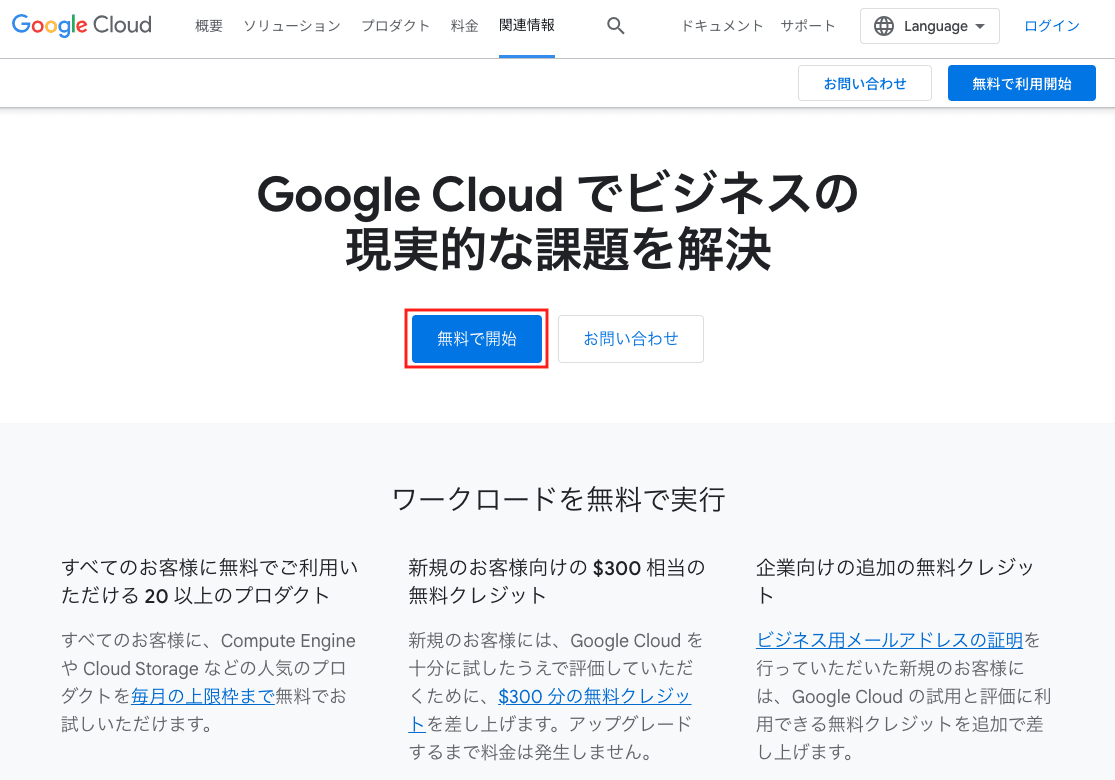The image size is (1115, 780).
Task: Open the サポート link
Action: [808, 26]
